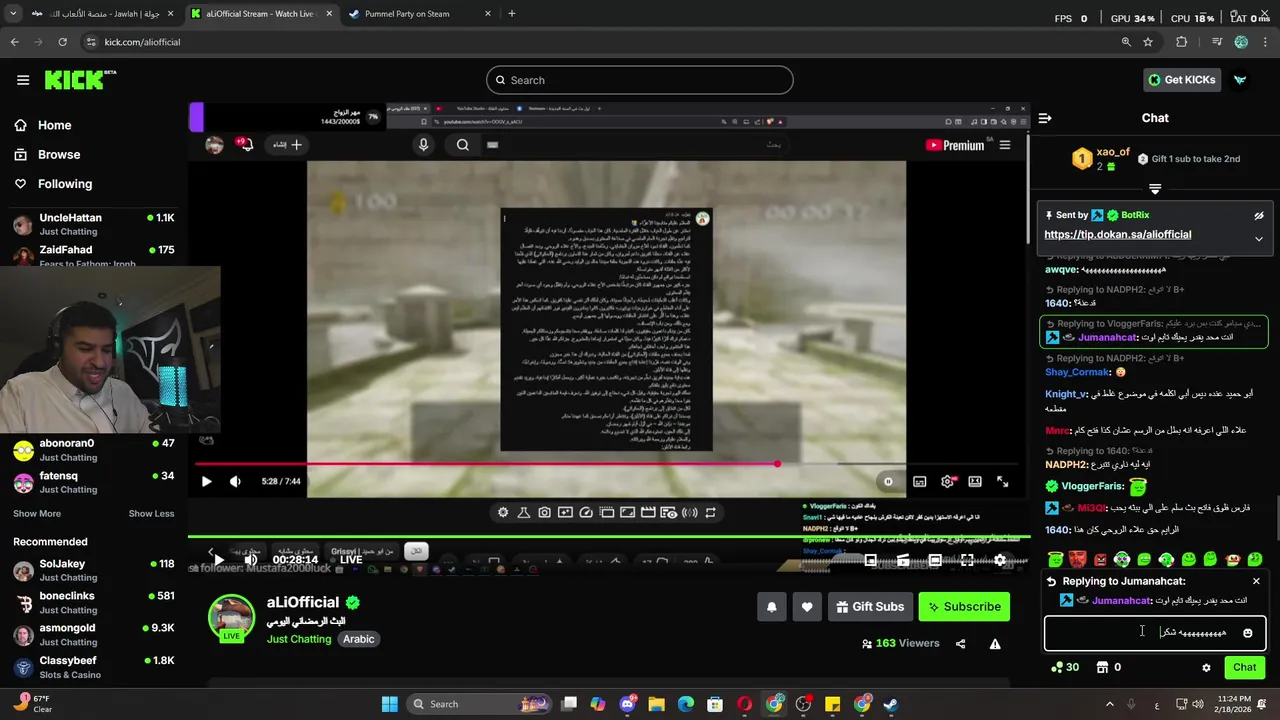
Task: Open a new Chrome tab
Action: pyautogui.click(x=512, y=14)
